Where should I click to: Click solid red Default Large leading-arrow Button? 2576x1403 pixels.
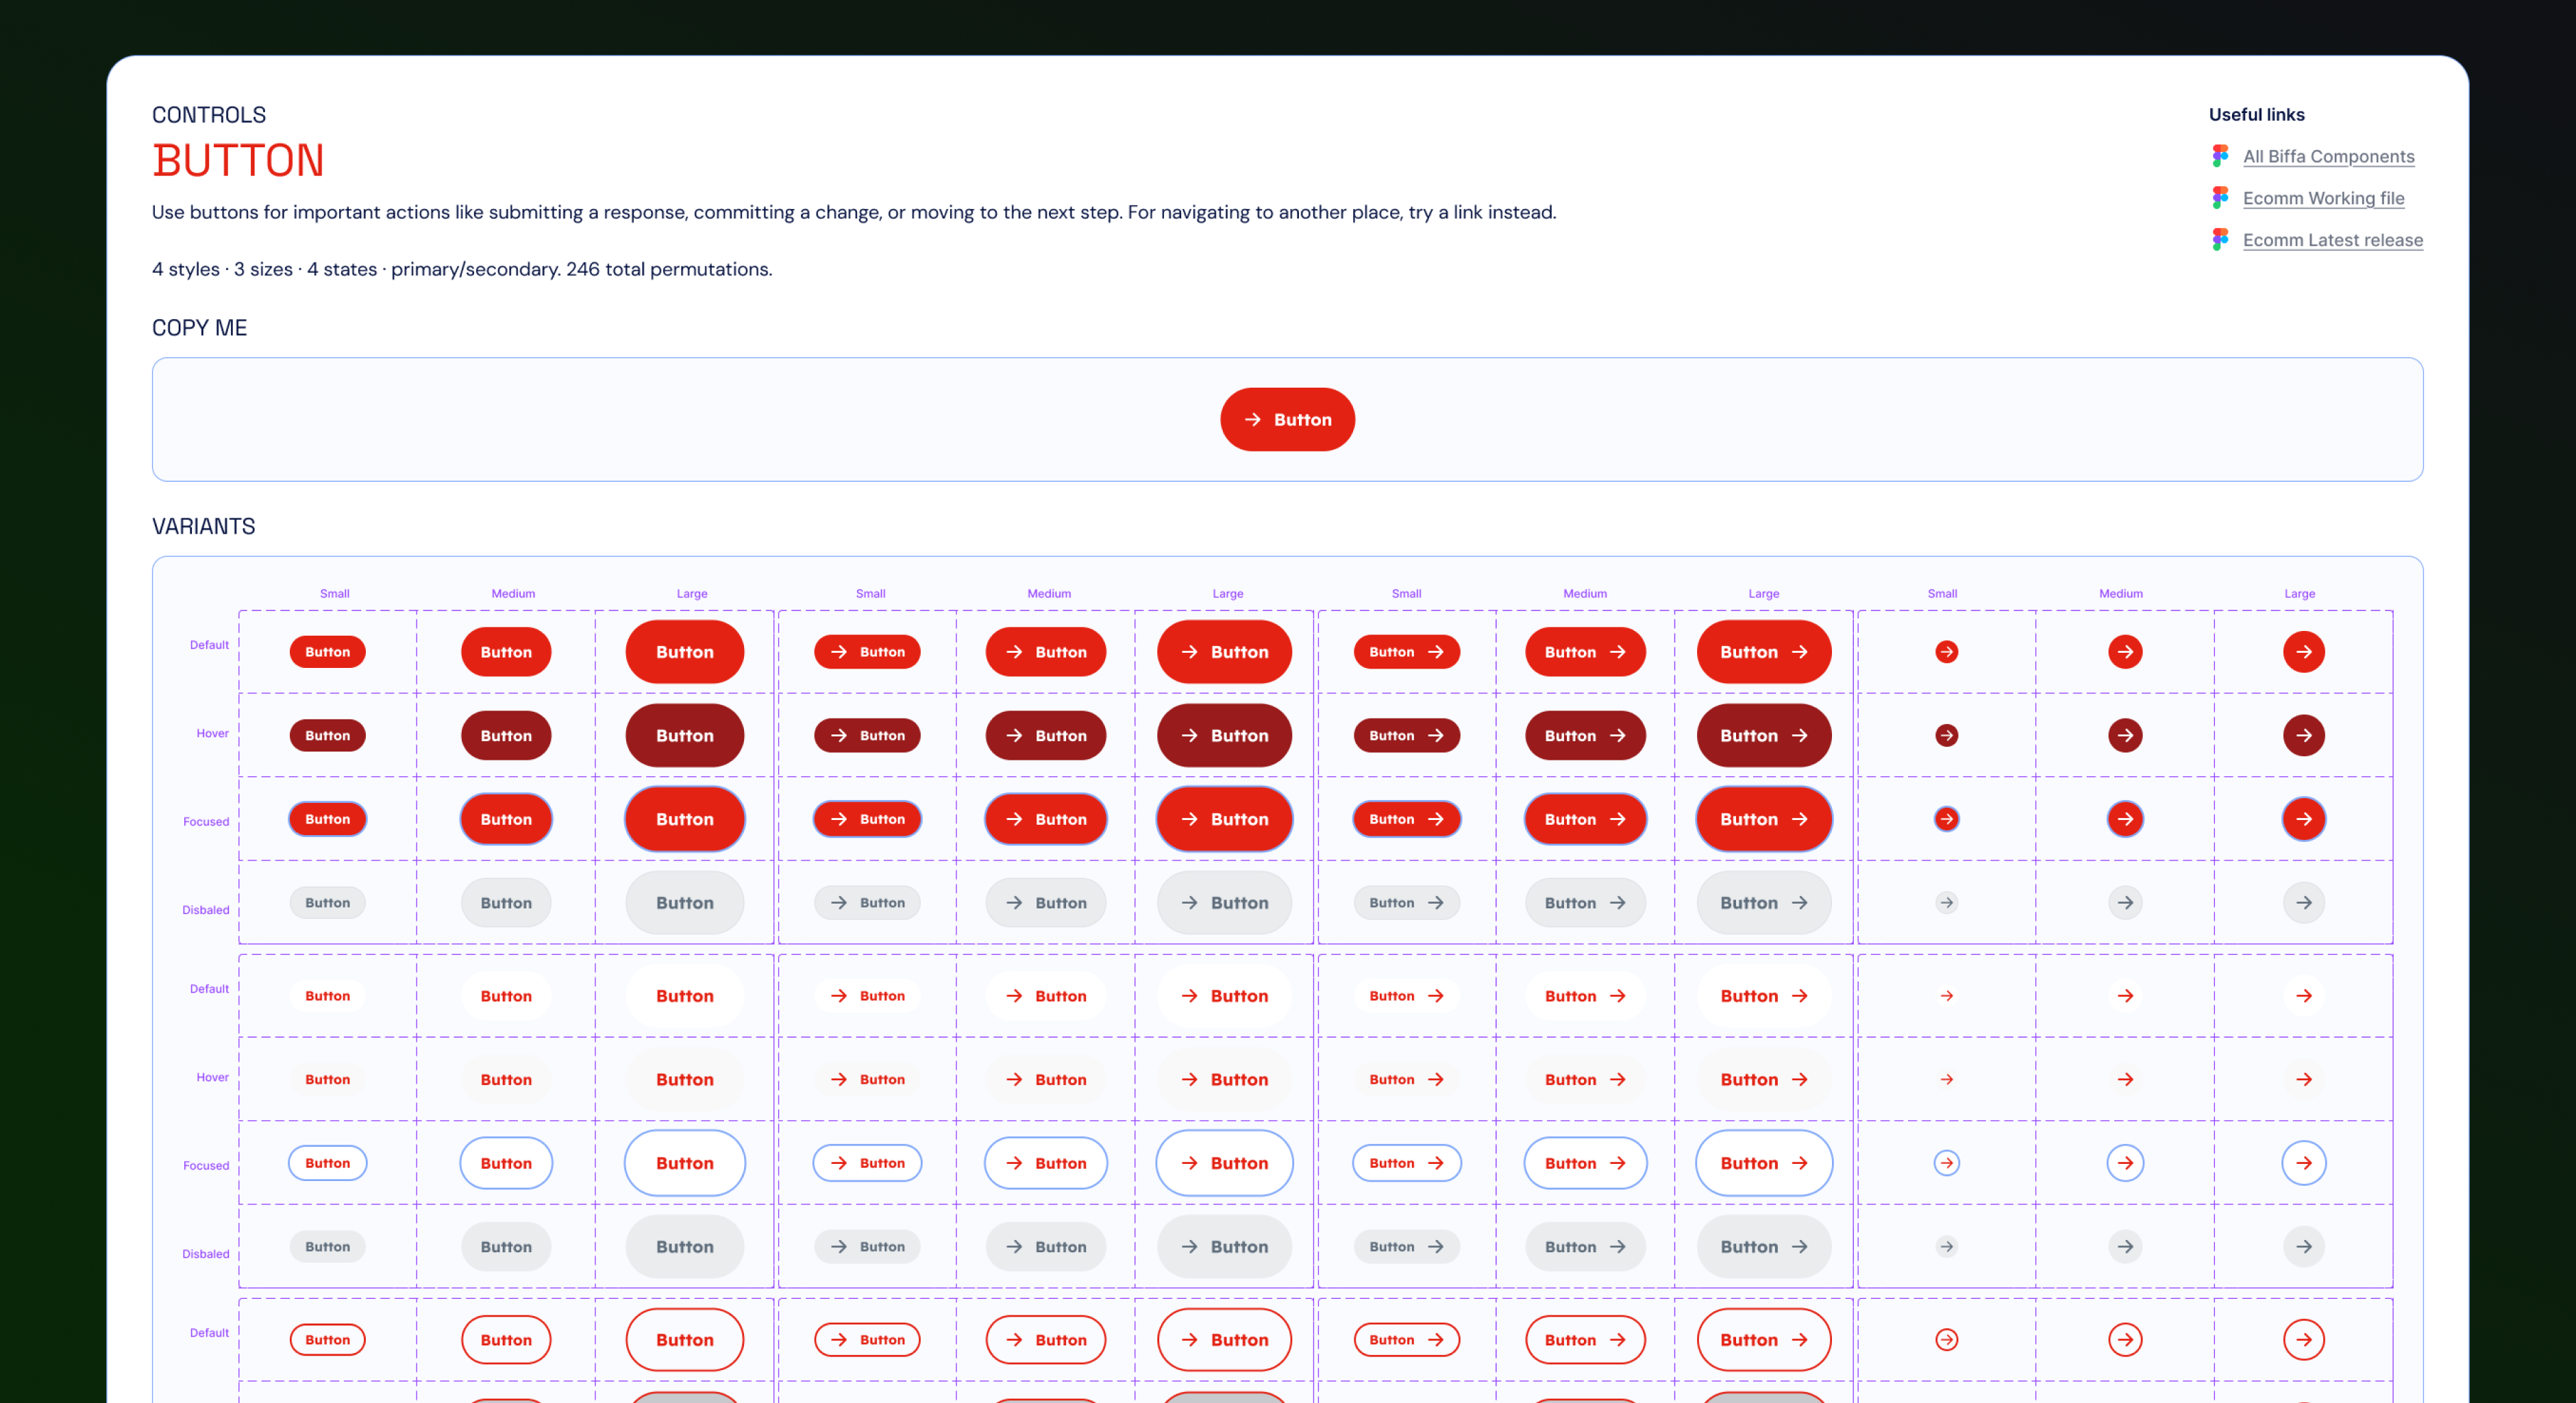pos(1224,652)
